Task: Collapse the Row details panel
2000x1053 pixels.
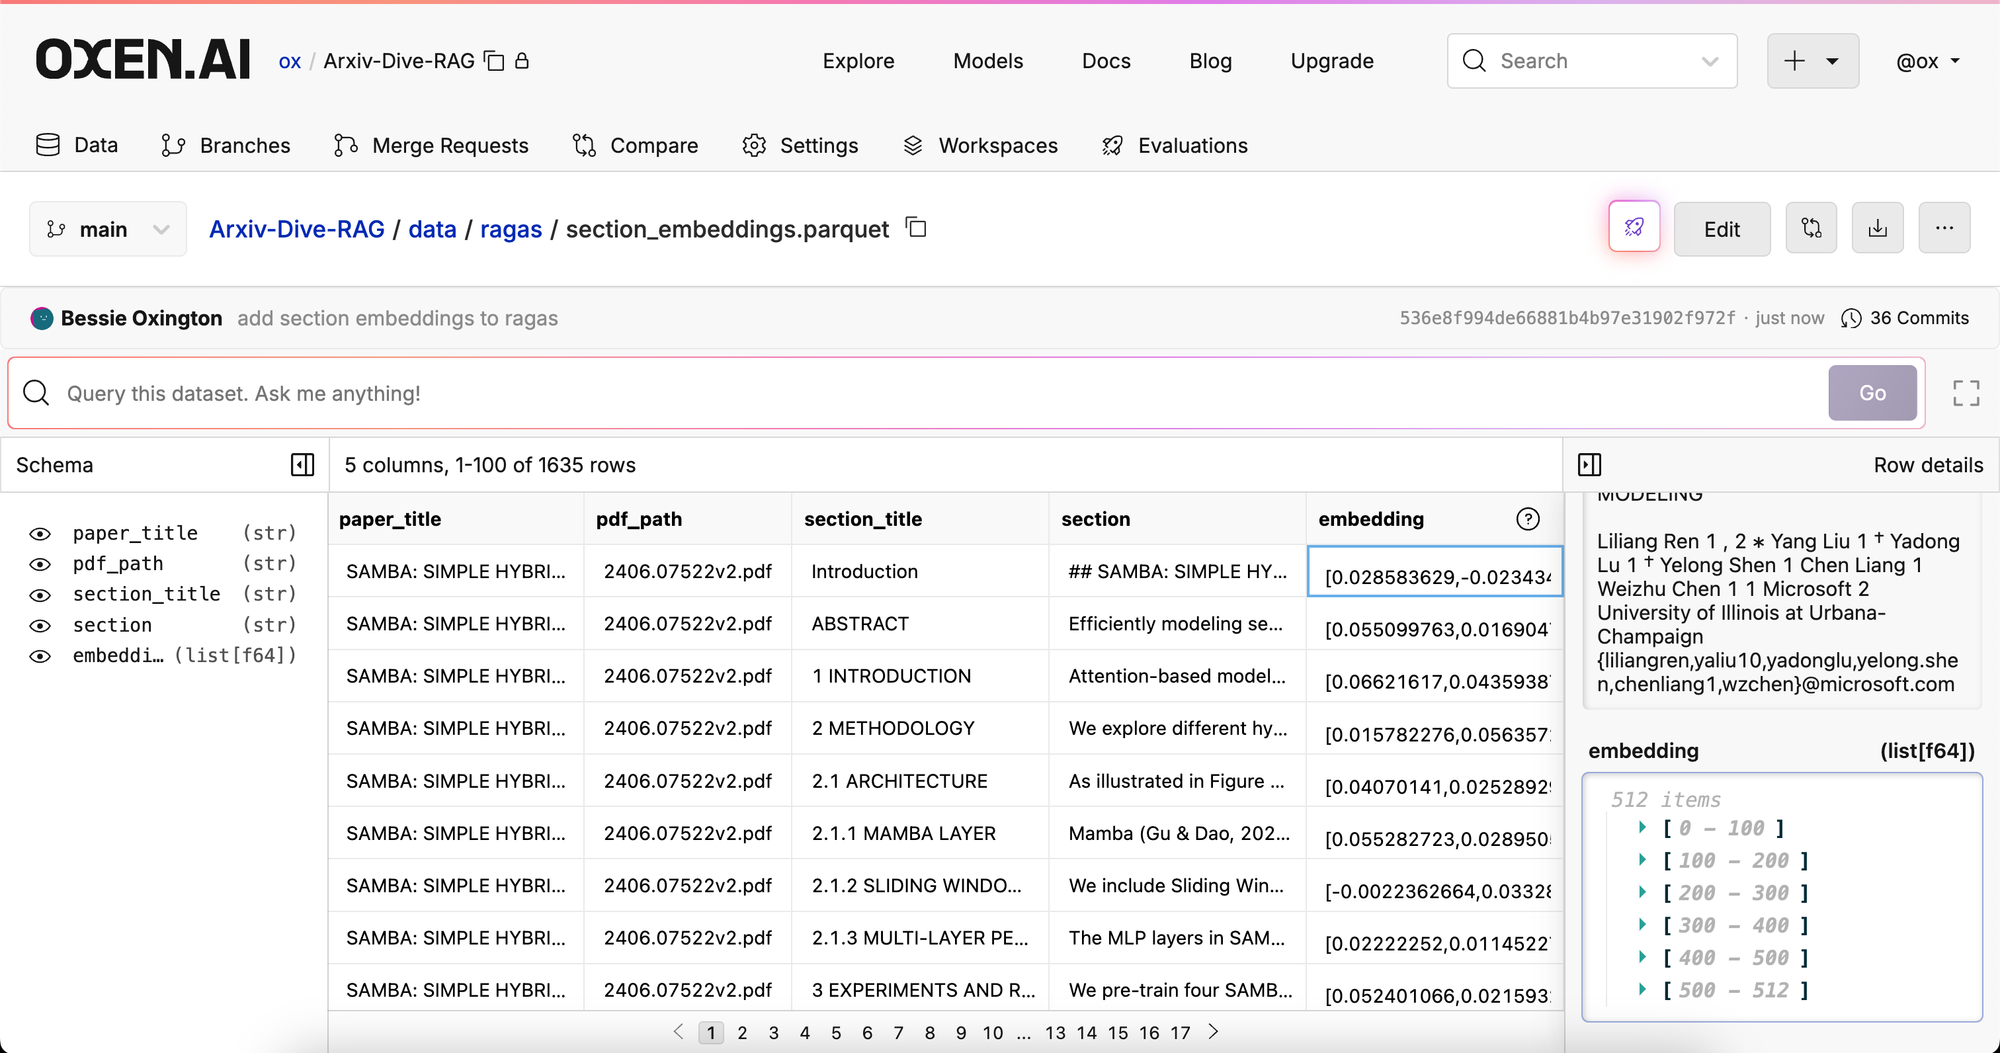Action: 1589,465
